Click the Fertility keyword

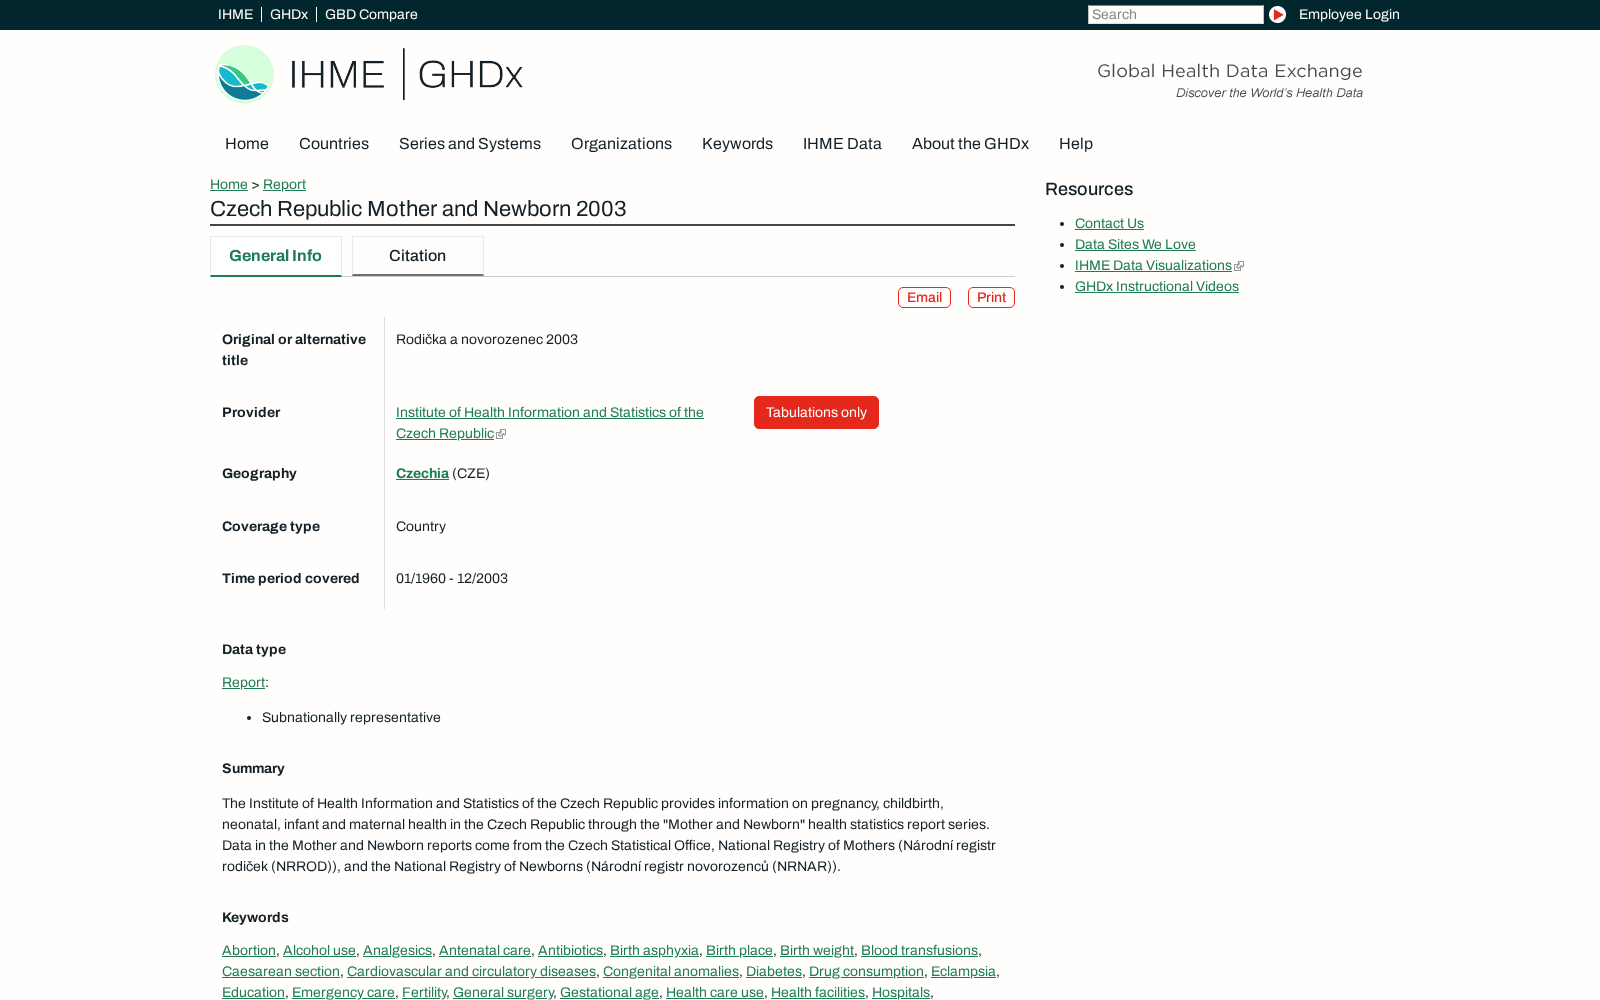tap(424, 993)
